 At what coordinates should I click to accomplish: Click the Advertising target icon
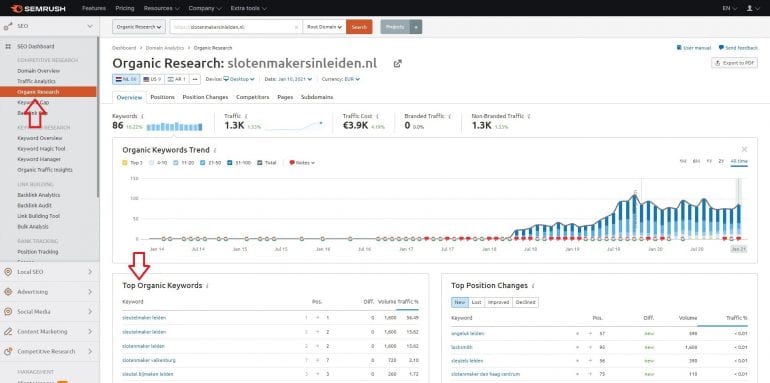click(8, 292)
